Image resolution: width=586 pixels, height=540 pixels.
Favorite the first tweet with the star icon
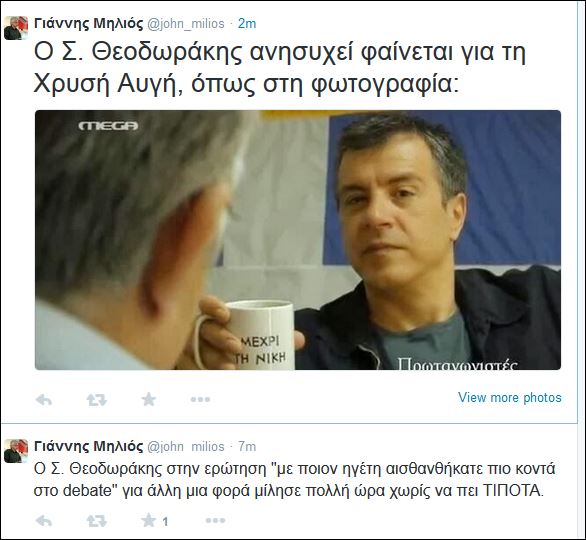pos(149,399)
